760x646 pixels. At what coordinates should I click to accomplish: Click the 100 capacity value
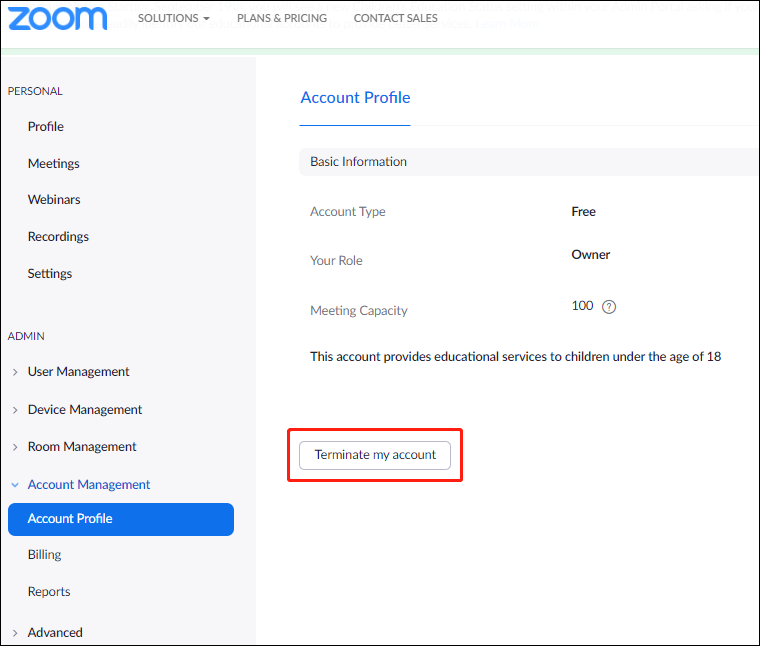tap(582, 306)
